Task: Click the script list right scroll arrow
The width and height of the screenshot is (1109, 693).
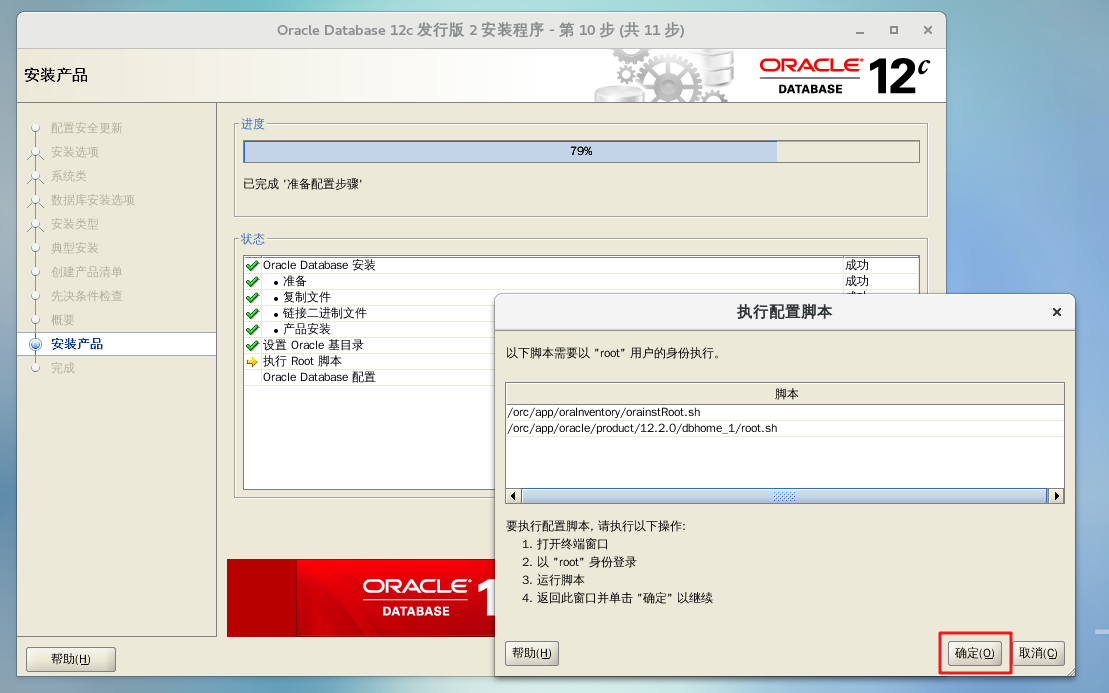Action: tap(1056, 496)
